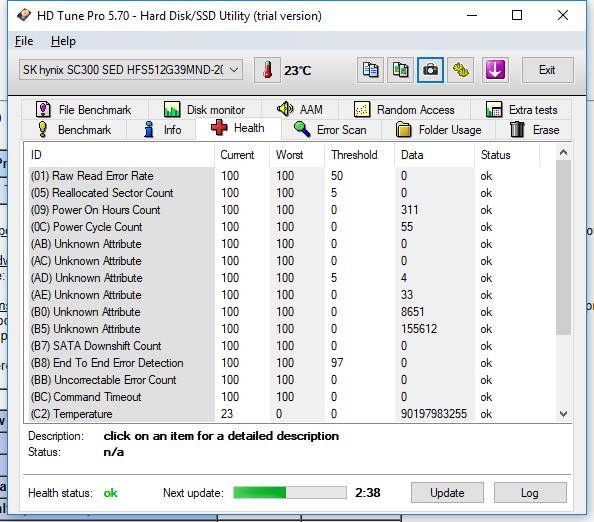Viewport: 594px width, 522px height.
Task: Switch to the AAM tab
Action: [300, 109]
